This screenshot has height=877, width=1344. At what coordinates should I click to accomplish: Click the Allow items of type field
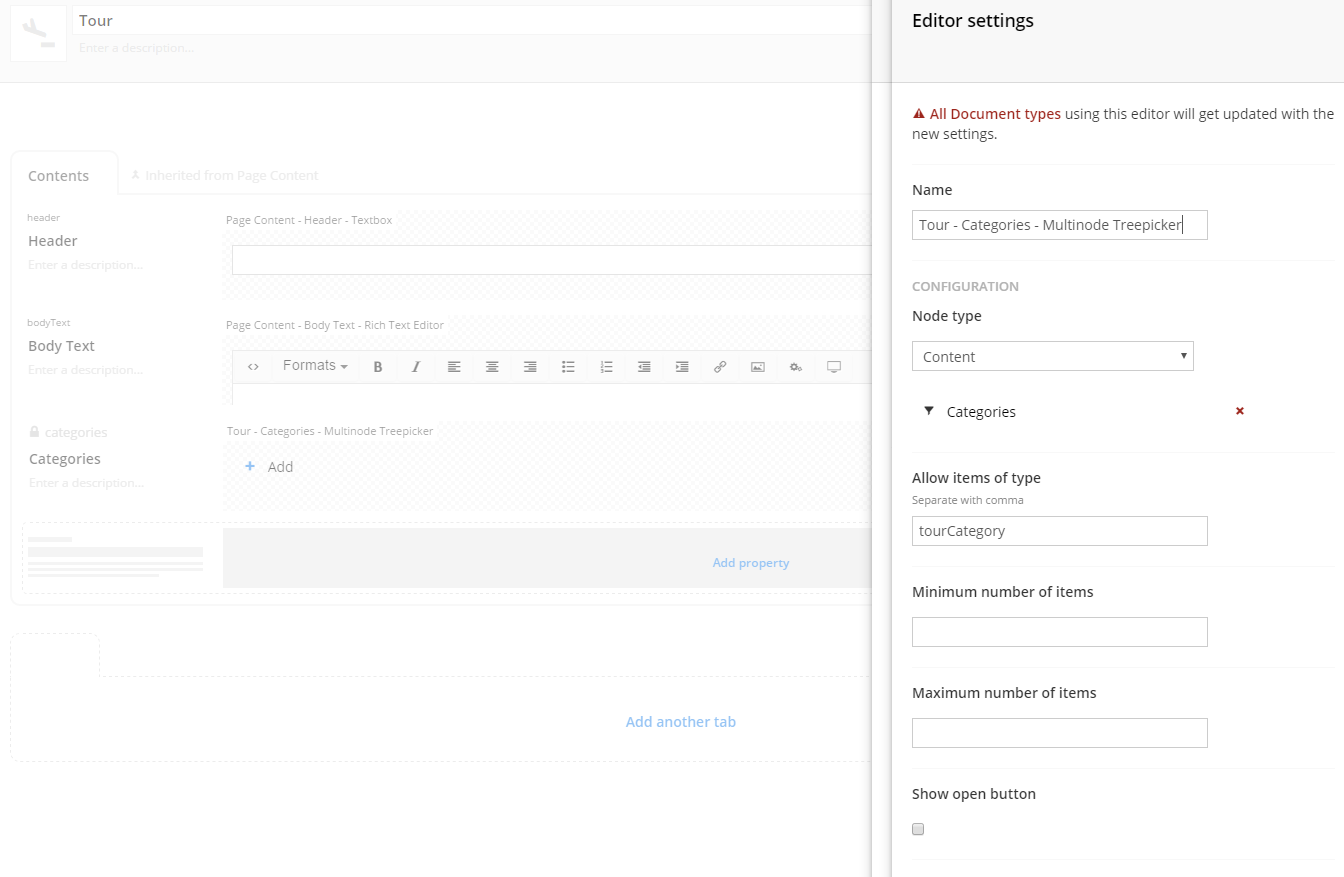[x=1060, y=531]
